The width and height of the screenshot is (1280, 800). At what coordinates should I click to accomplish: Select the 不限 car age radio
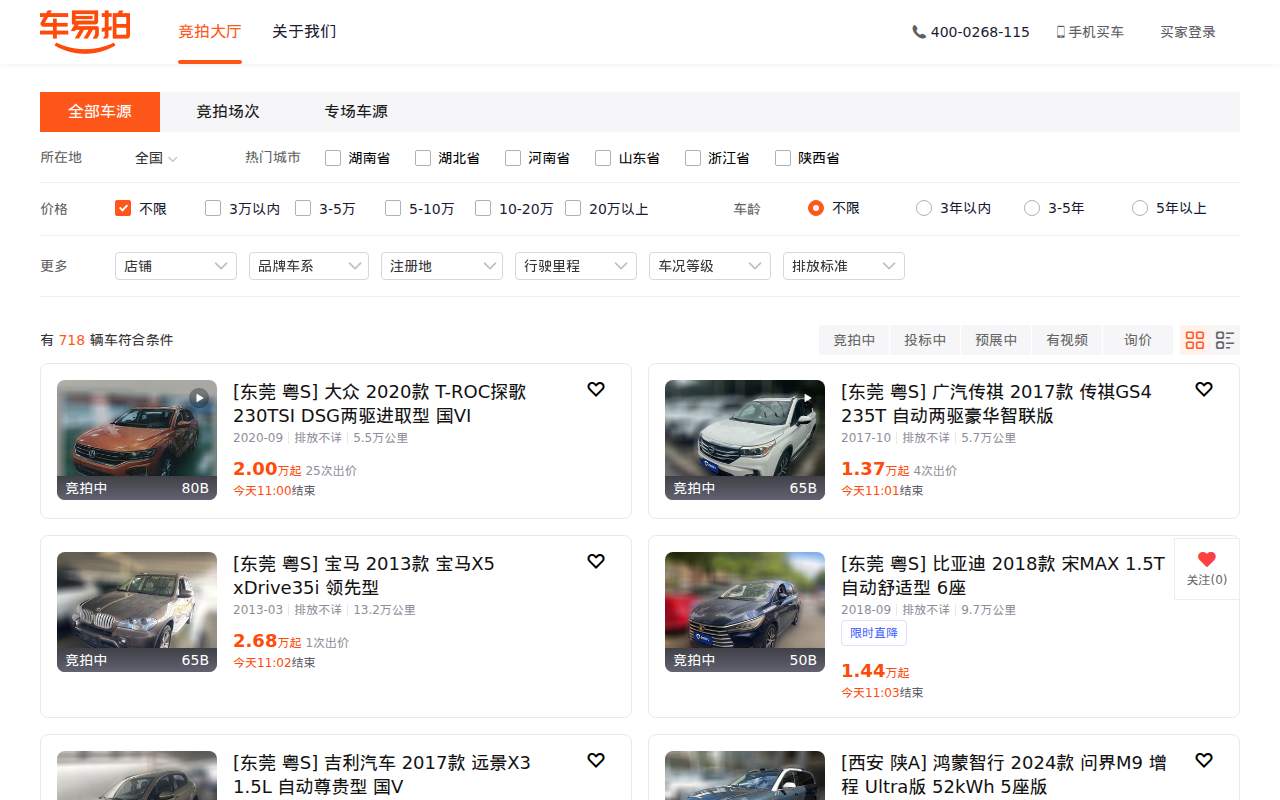pos(816,208)
